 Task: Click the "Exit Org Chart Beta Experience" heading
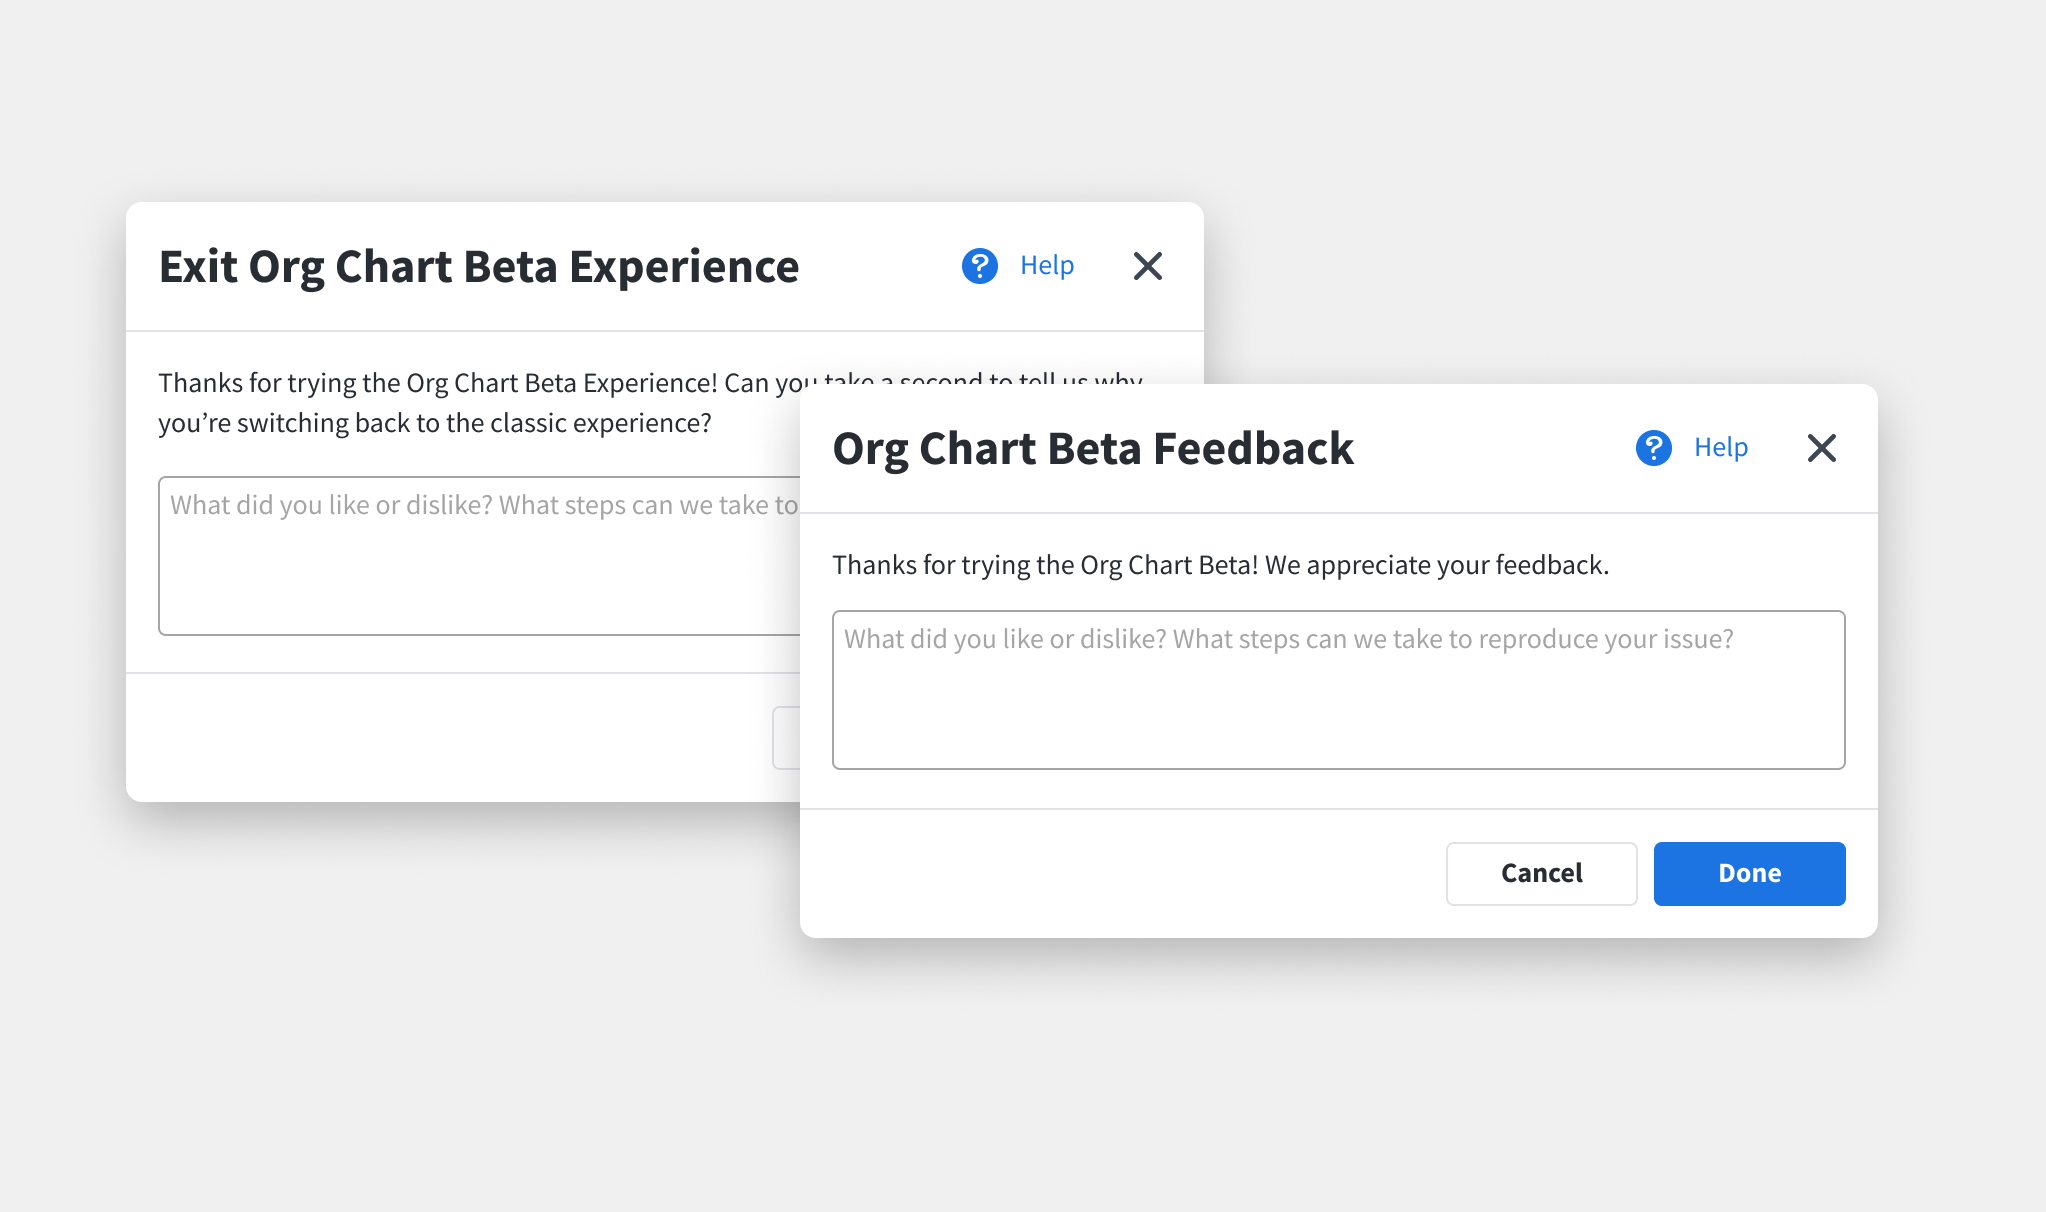479,267
